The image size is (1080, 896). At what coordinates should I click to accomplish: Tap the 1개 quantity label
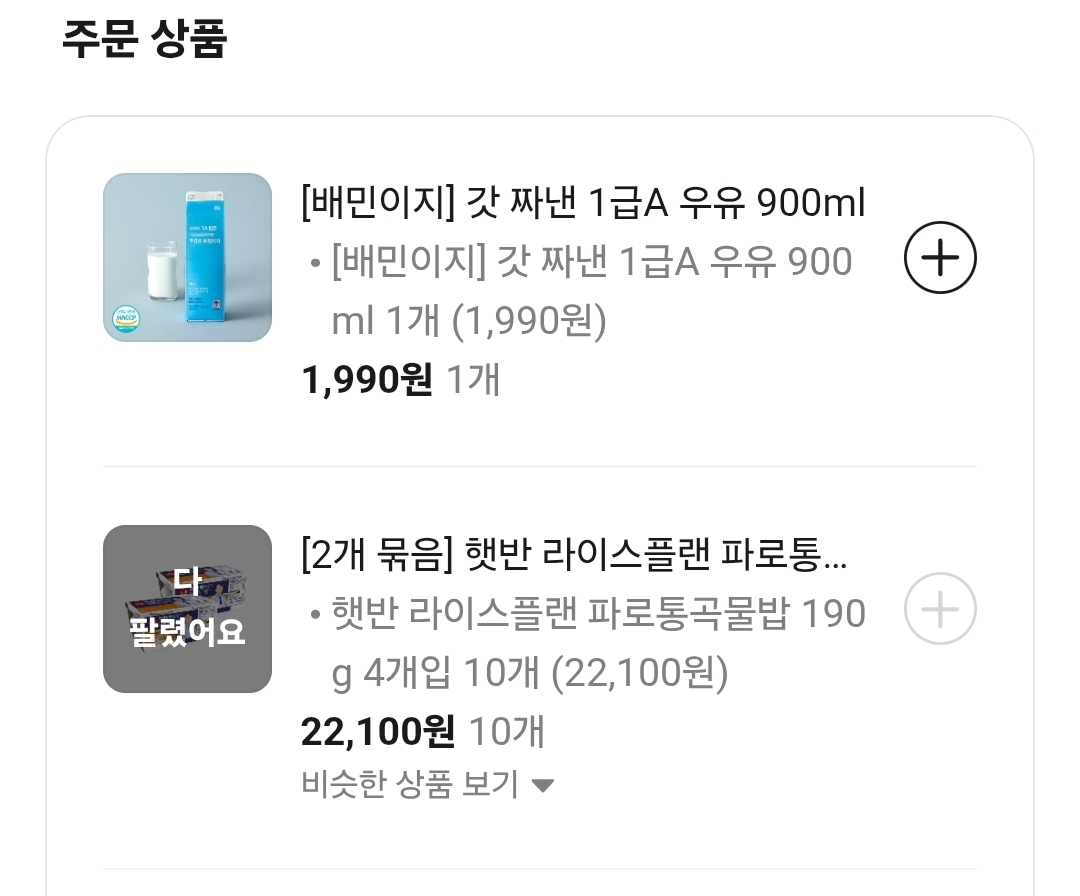pos(473,379)
